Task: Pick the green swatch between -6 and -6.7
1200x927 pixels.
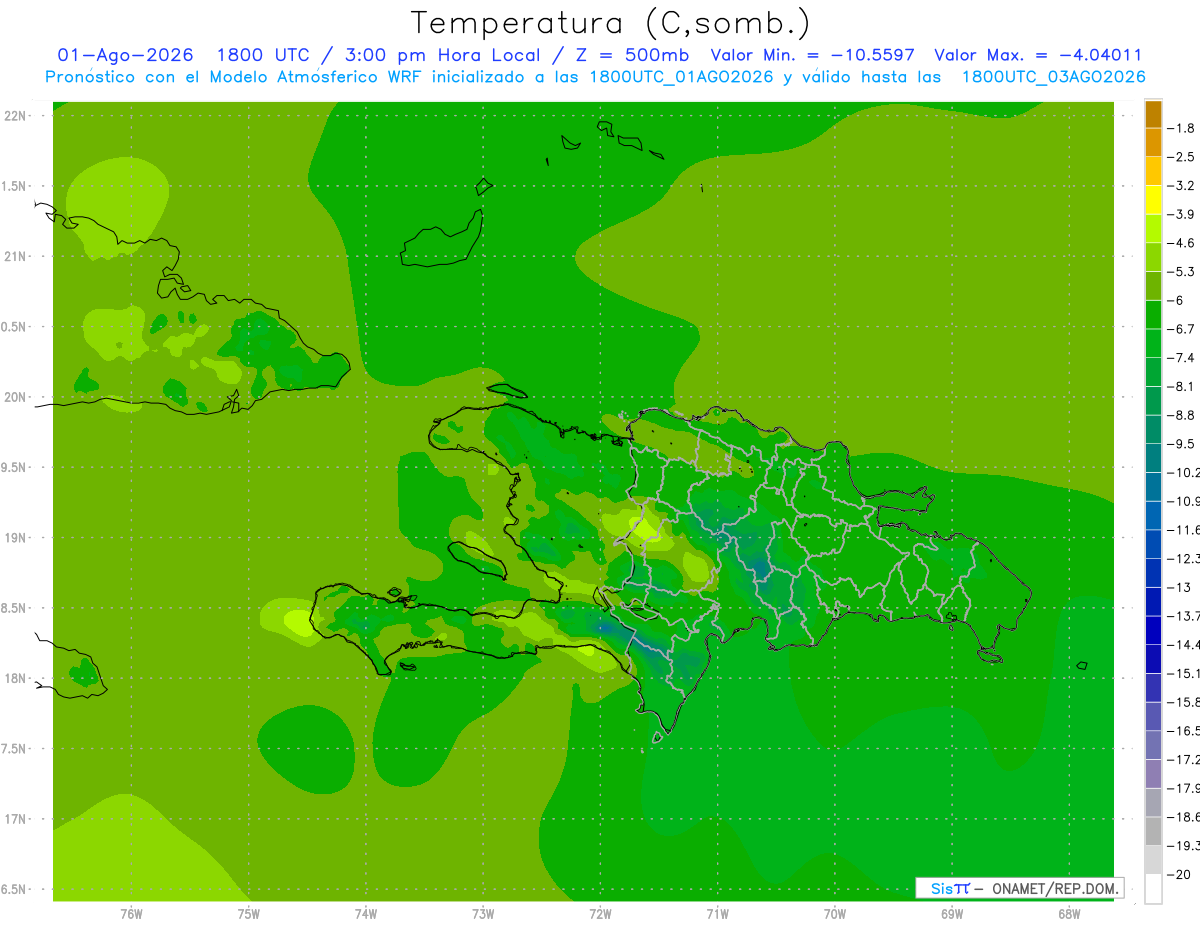Action: [x=1153, y=315]
